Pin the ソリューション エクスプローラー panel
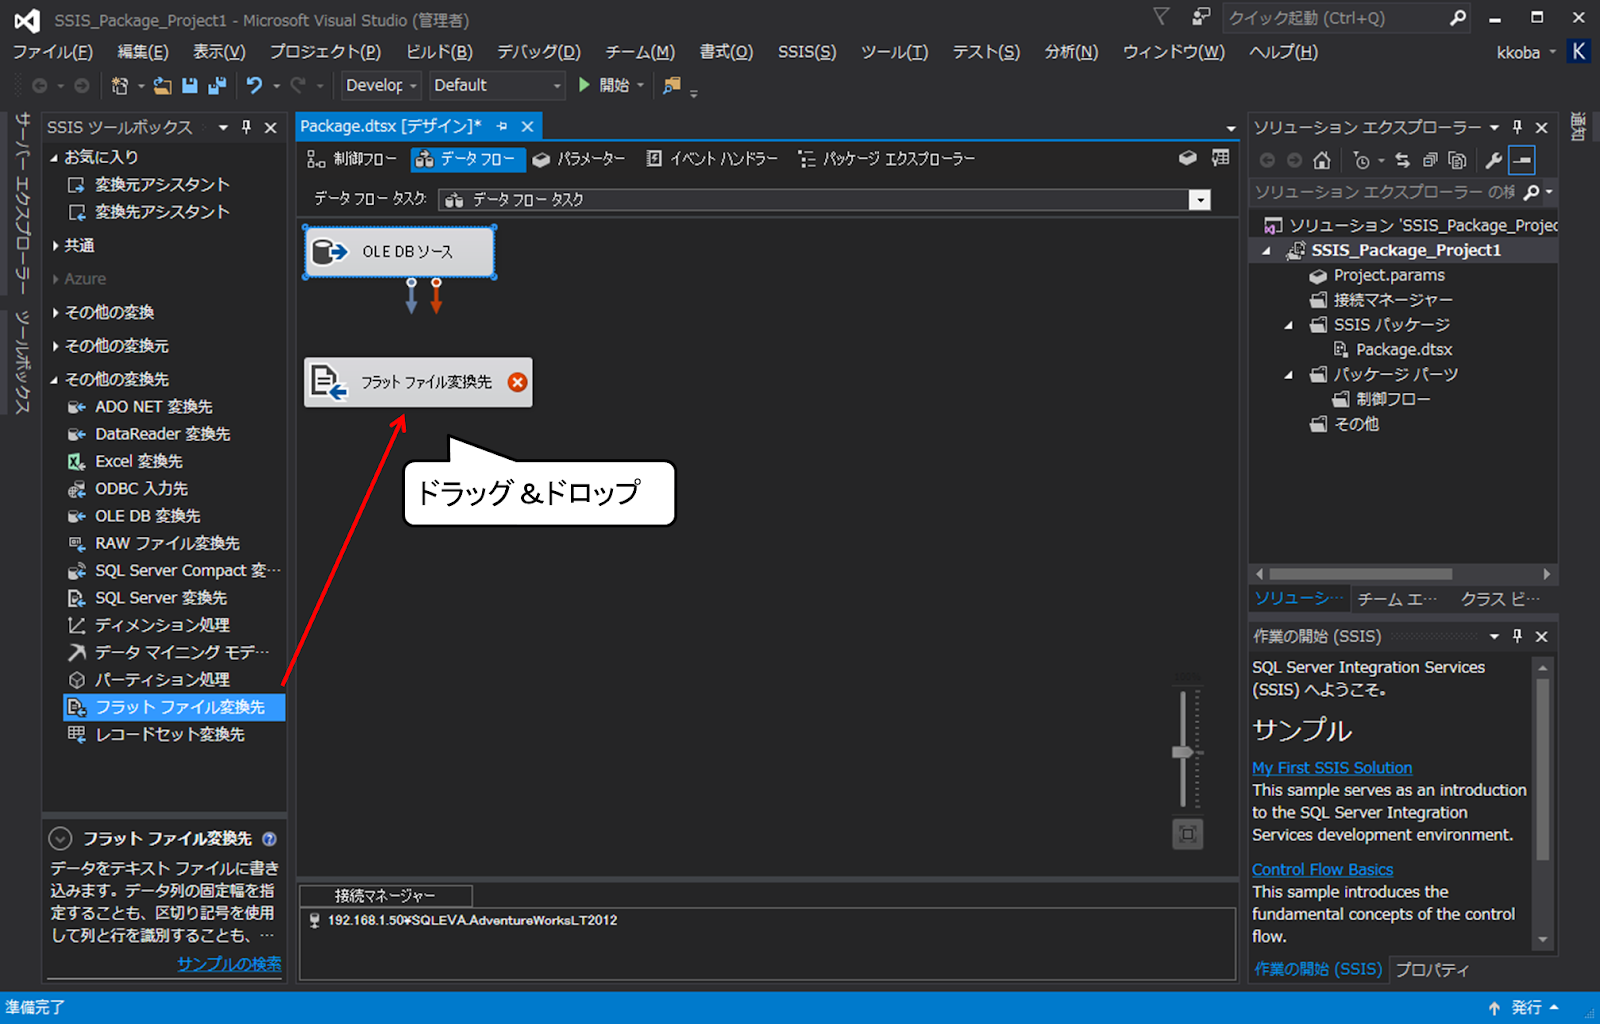The height and width of the screenshot is (1024, 1600). 1517,127
